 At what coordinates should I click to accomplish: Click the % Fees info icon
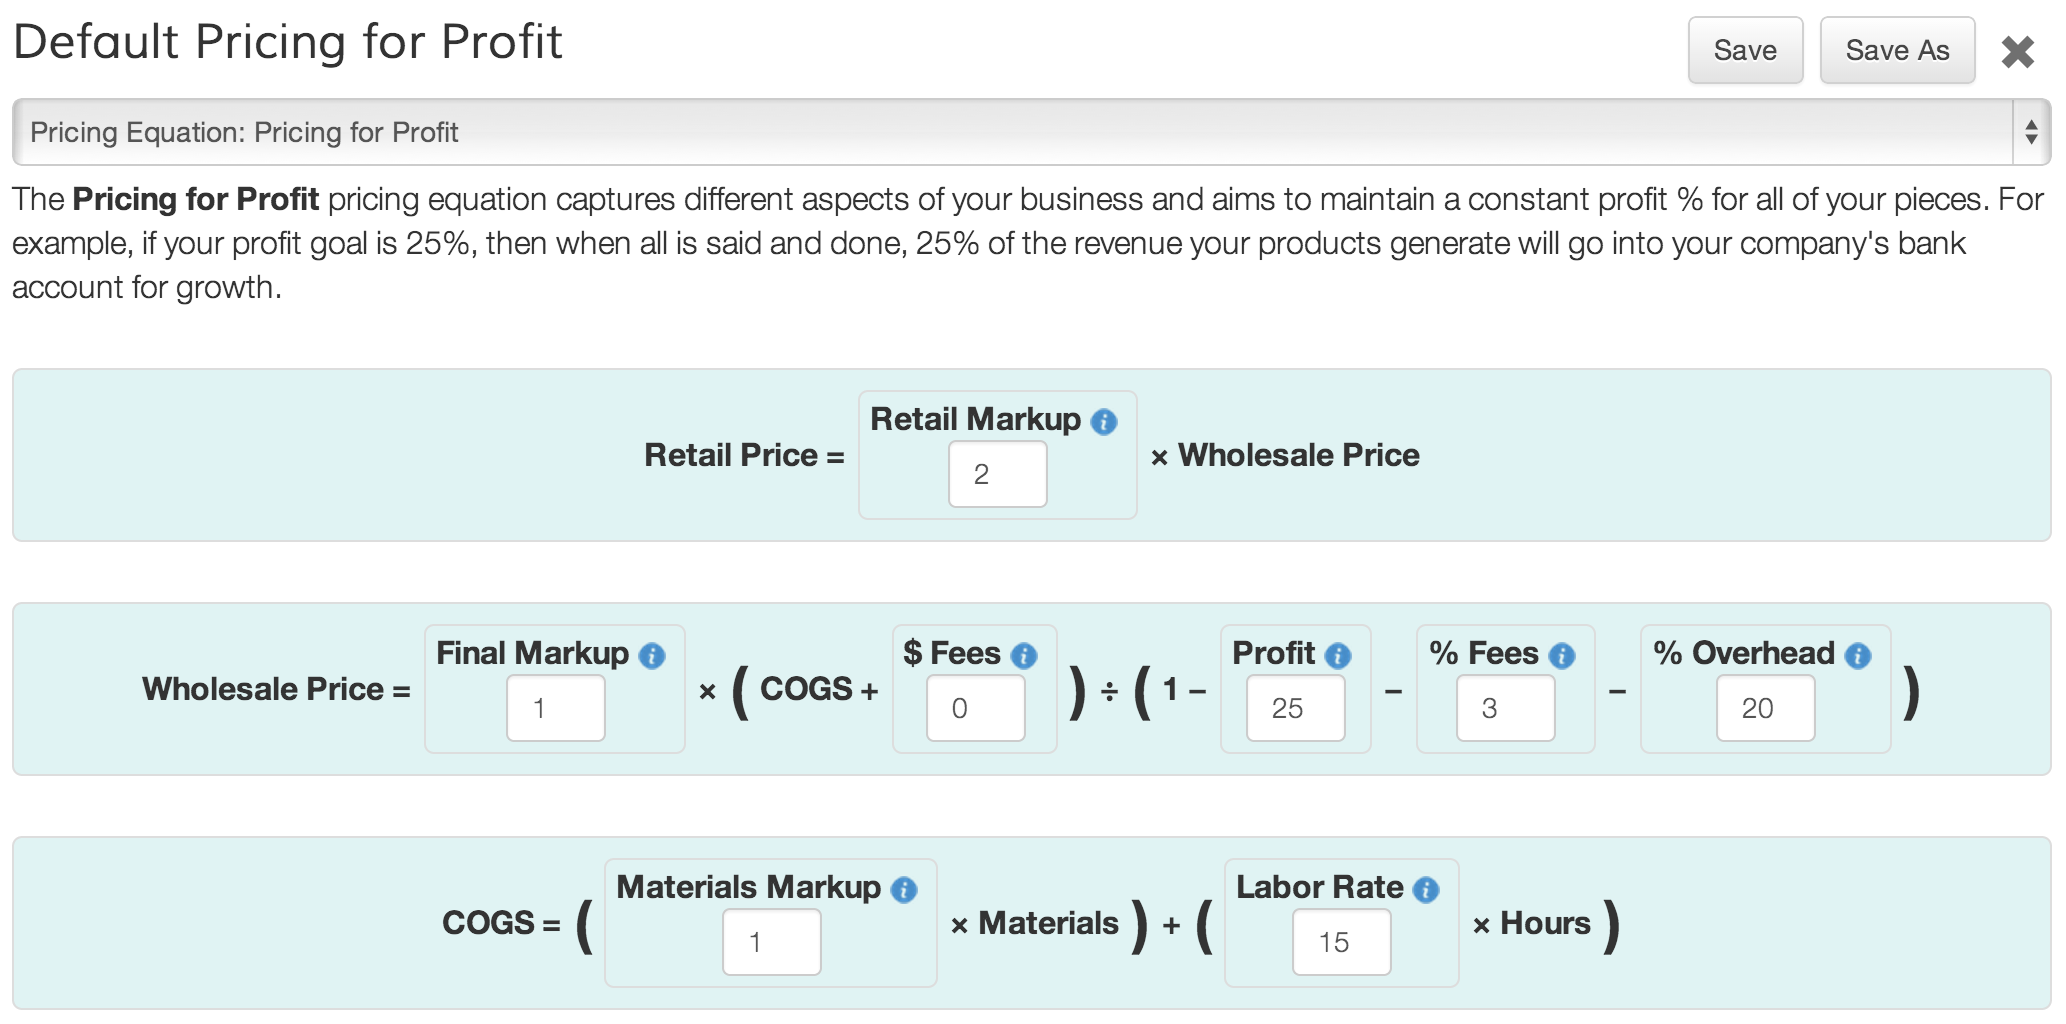1561,656
